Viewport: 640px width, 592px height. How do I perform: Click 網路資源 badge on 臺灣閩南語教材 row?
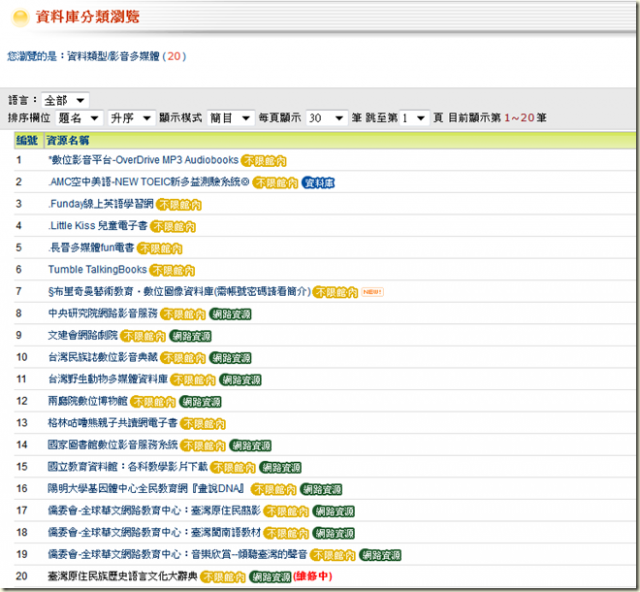(x=334, y=534)
